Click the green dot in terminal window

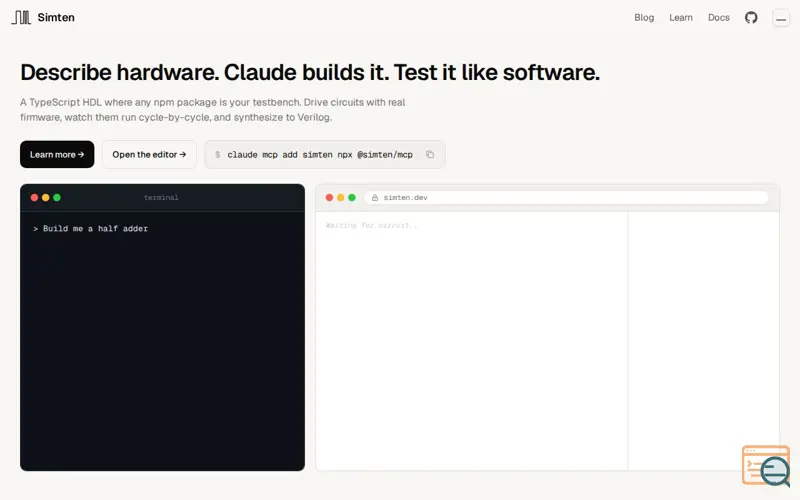57,197
